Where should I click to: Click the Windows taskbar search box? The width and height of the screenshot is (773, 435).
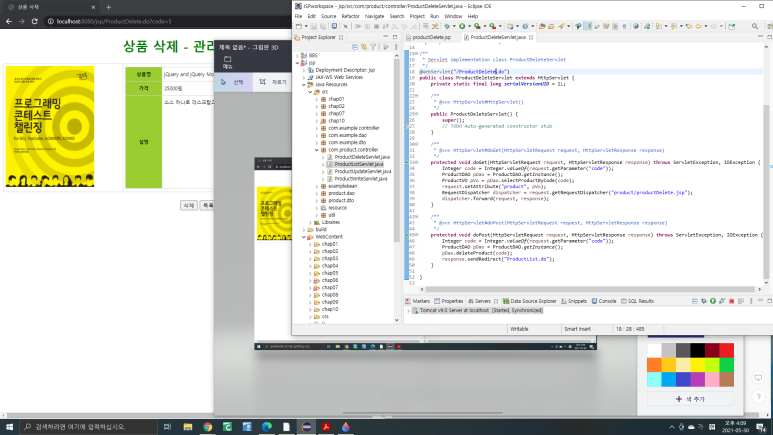pos(89,427)
